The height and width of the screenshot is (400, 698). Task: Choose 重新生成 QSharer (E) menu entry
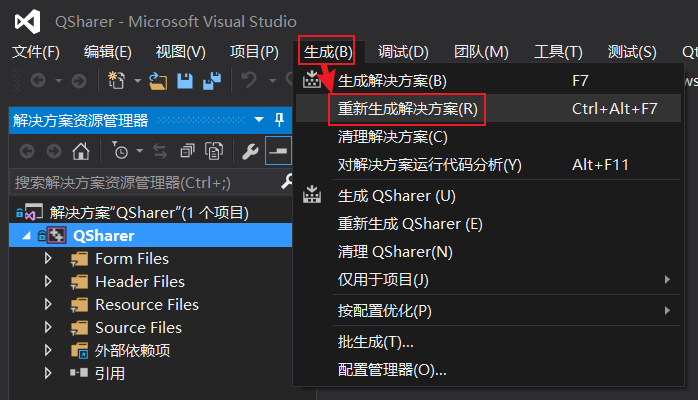pos(488,224)
